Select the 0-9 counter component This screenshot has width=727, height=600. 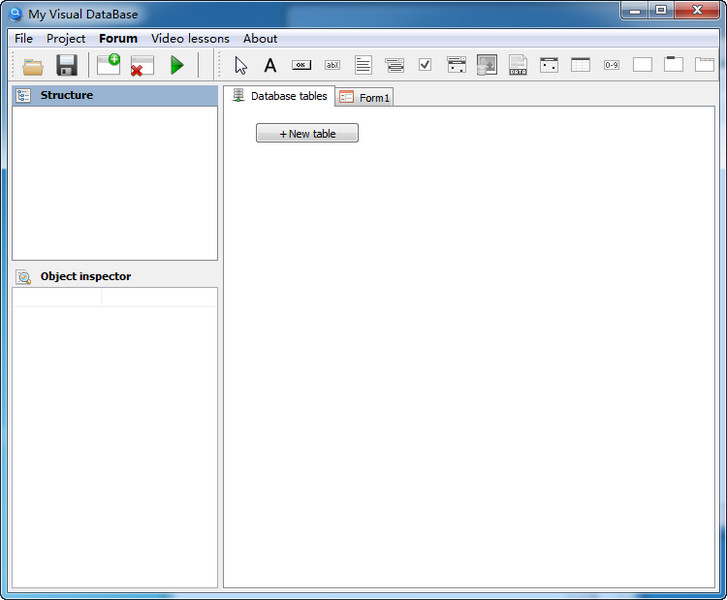point(611,65)
